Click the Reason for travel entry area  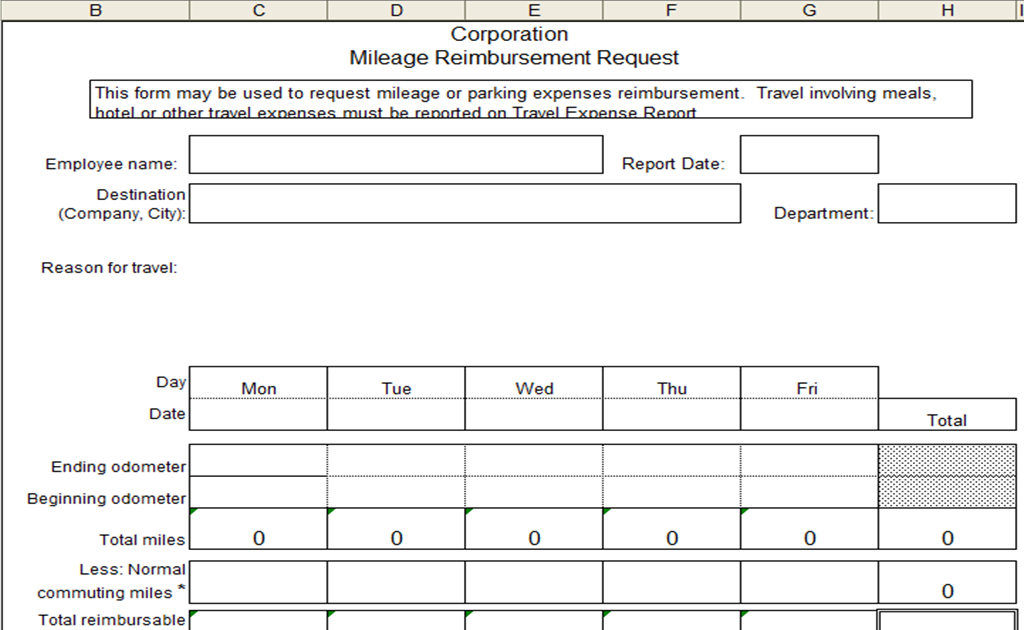400,270
